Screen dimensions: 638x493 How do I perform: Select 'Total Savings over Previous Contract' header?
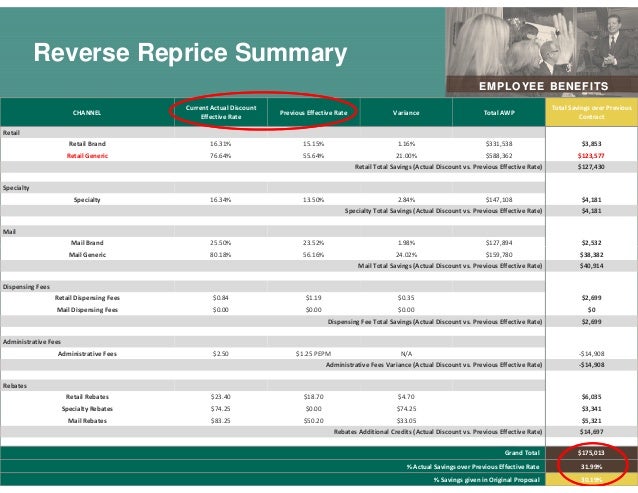pyautogui.click(x=592, y=112)
